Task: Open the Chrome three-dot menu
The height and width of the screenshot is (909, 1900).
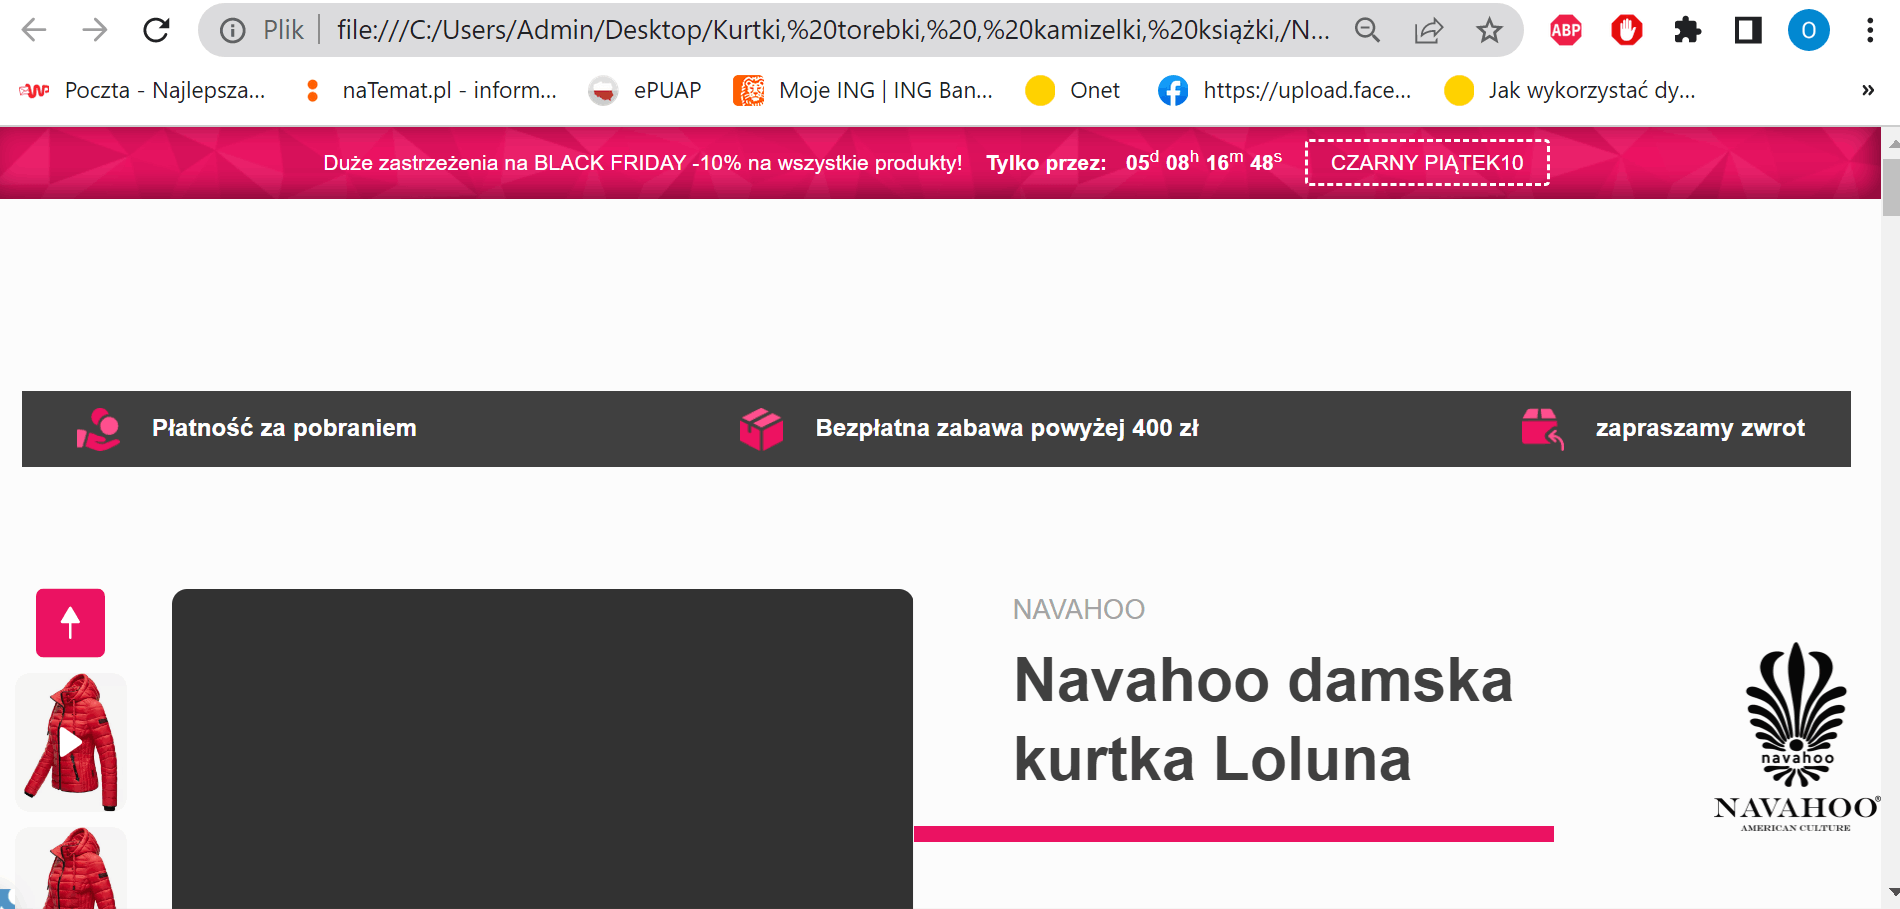Action: pos(1870,30)
